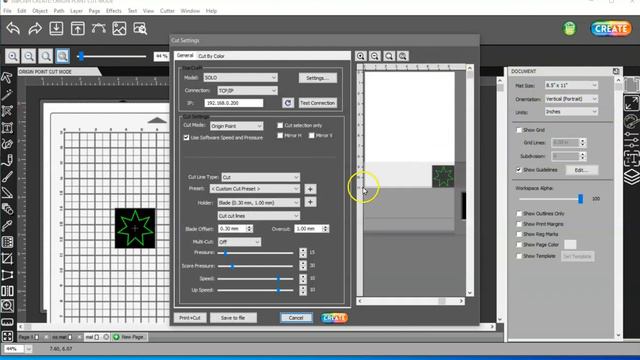
Task: Toggle Cut selection only checkbox
Action: 280,125
